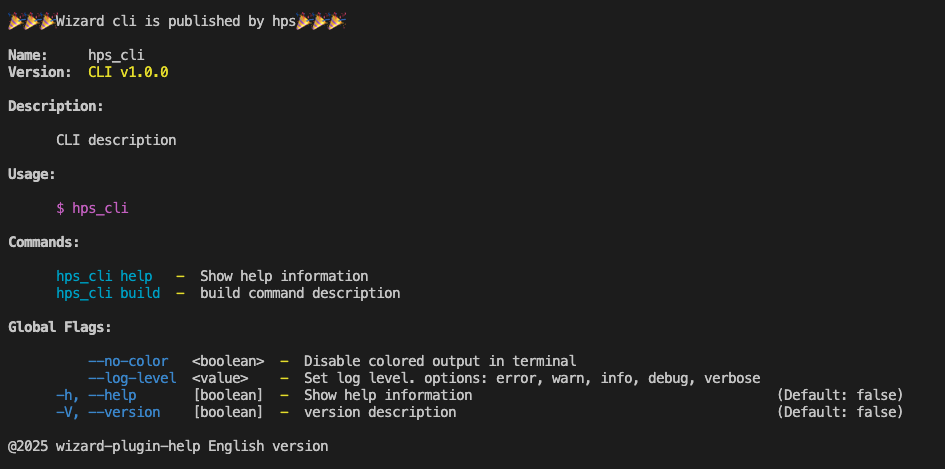Image resolution: width=945 pixels, height=469 pixels.
Task: Click the -h, --help flag
Action: [96, 395]
